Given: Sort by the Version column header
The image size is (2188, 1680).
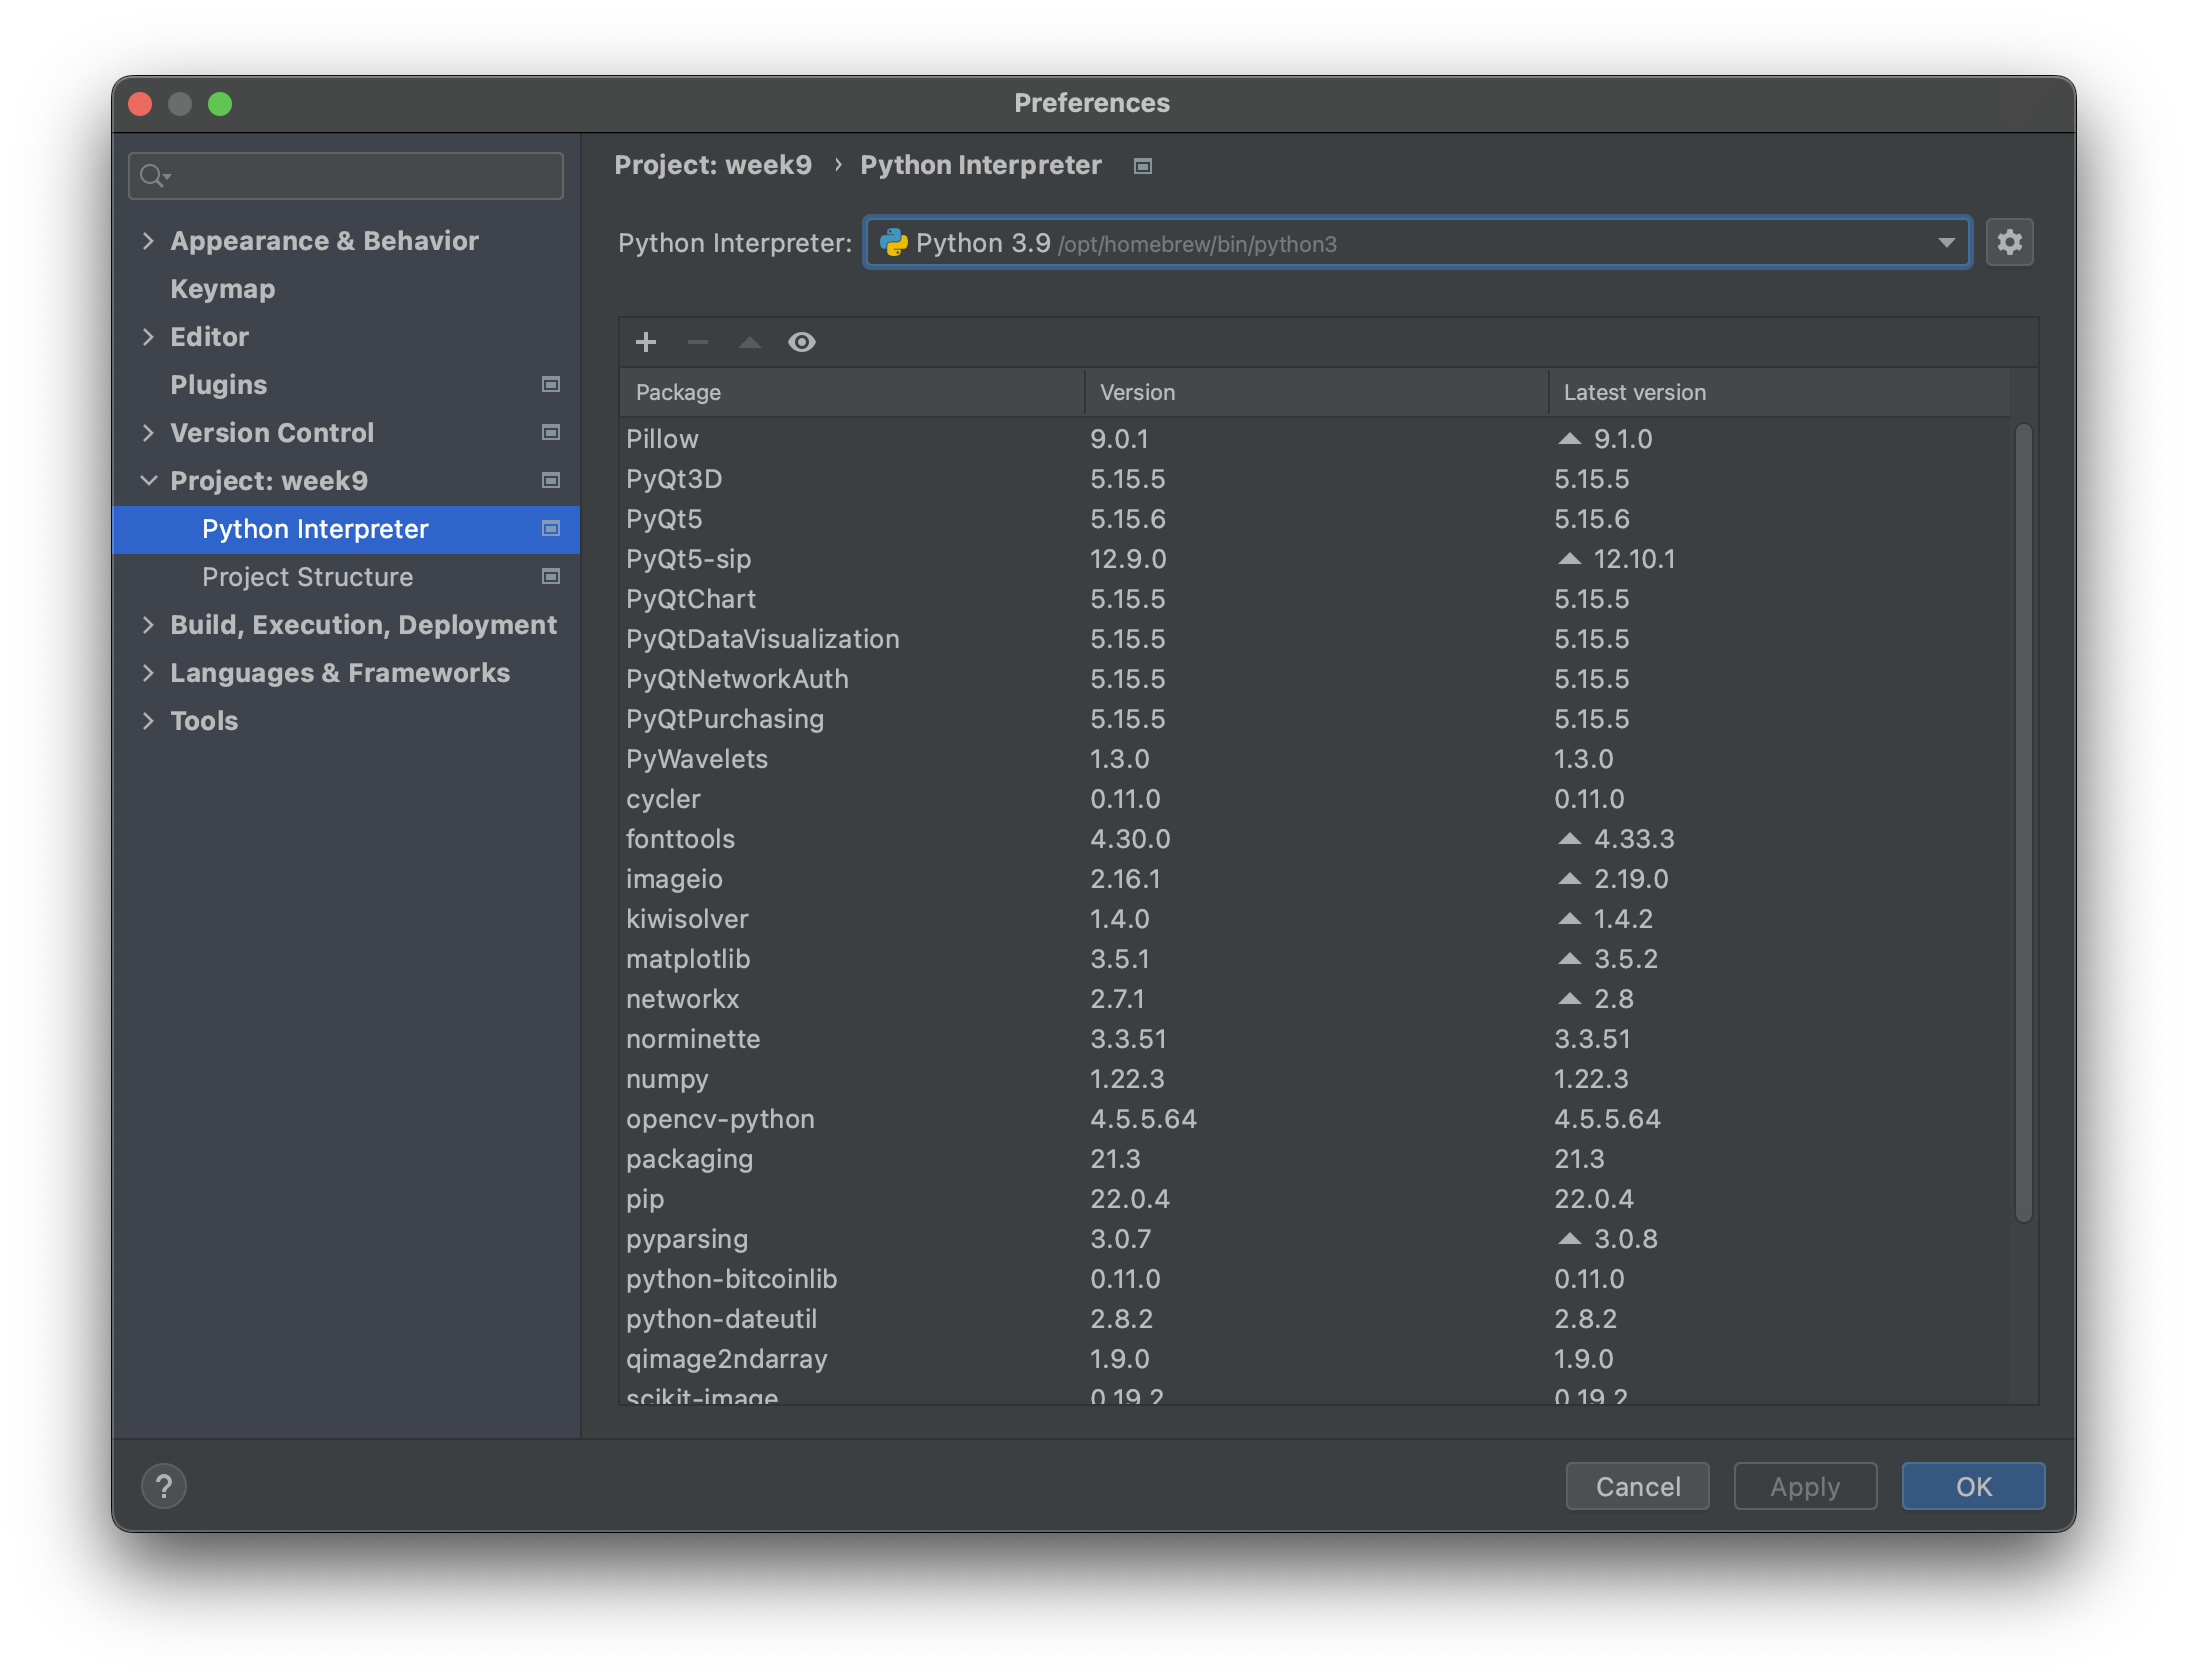Looking at the screenshot, I should point(1316,392).
